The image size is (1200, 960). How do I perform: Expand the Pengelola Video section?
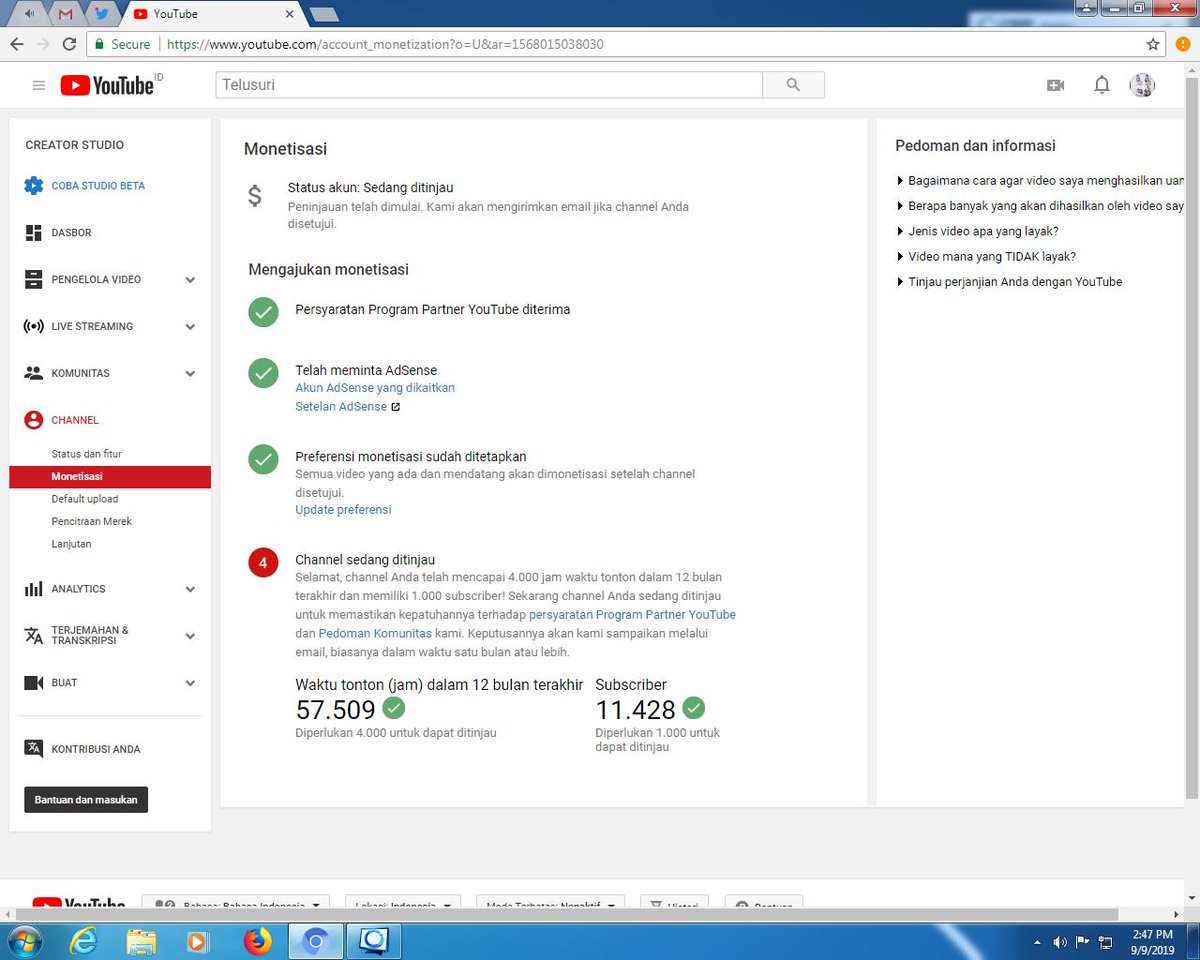point(190,280)
